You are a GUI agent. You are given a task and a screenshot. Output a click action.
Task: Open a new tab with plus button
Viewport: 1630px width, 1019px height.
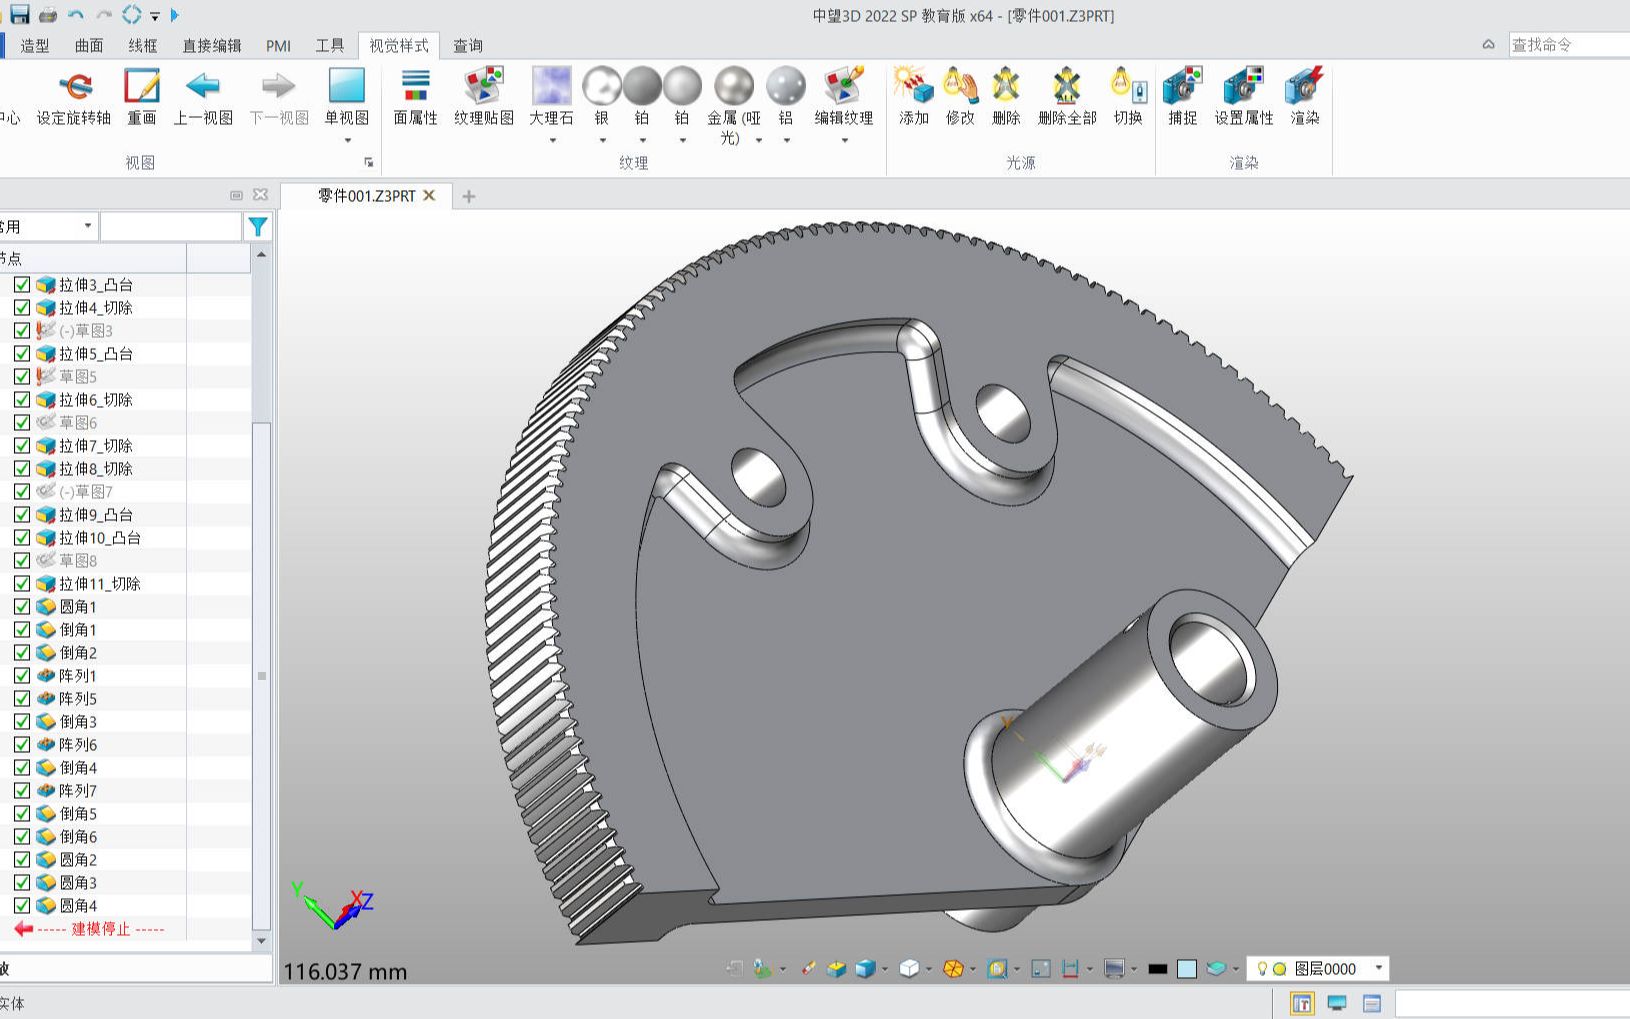coord(469,196)
